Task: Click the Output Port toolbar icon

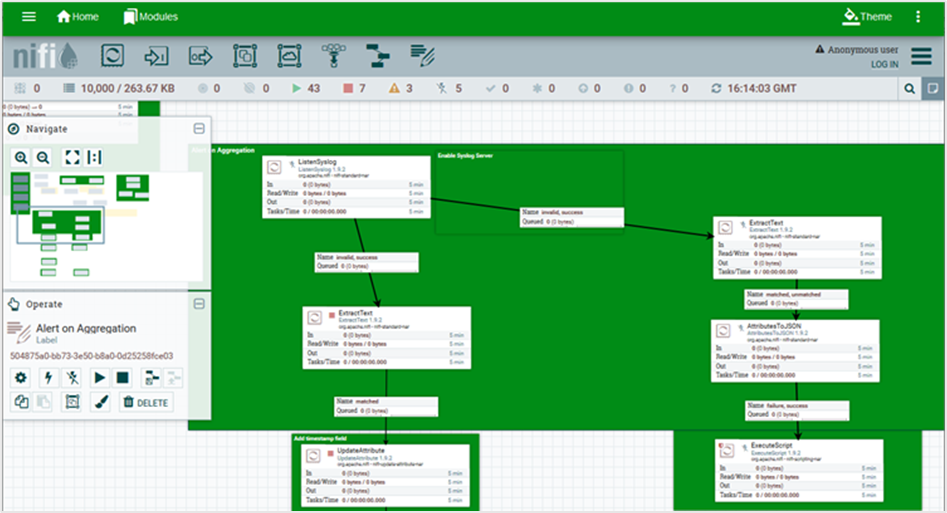Action: pyautogui.click(x=201, y=55)
